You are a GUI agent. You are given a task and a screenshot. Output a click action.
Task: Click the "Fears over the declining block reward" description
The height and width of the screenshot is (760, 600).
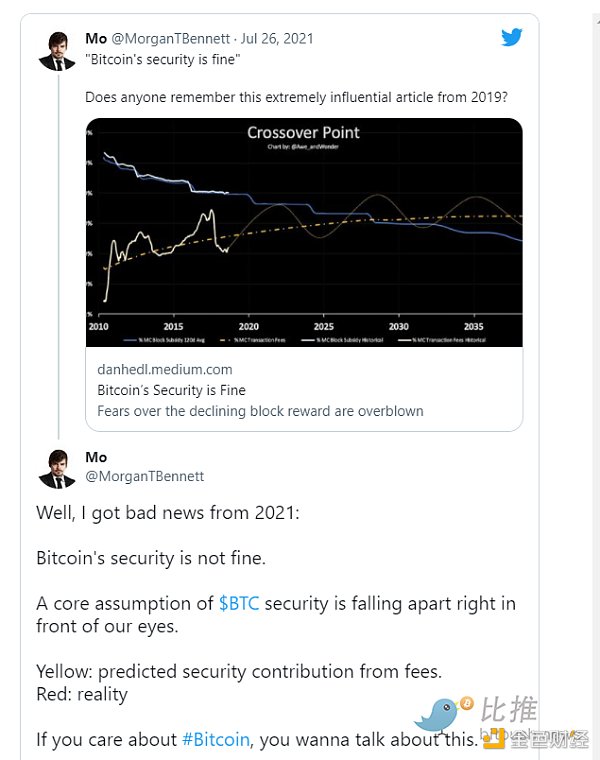(260, 411)
